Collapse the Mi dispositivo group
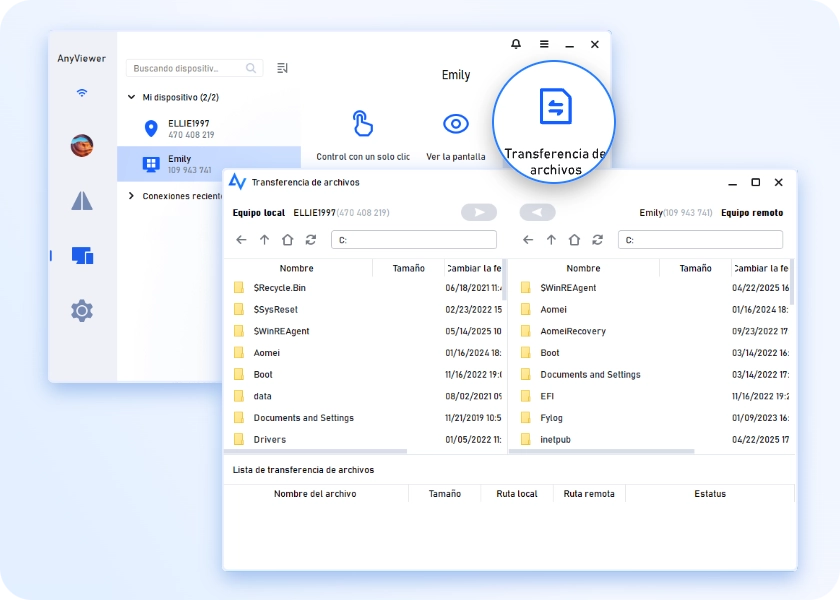The width and height of the screenshot is (840, 600). 131,98
